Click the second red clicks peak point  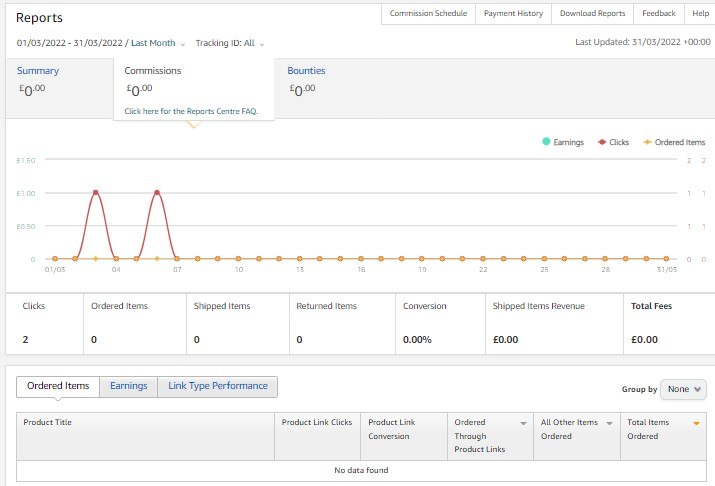[x=157, y=193]
